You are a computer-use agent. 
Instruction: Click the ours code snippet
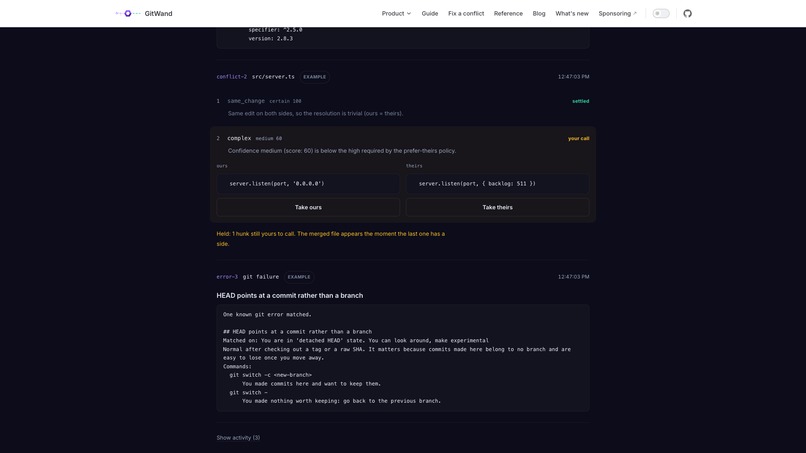[x=308, y=184]
